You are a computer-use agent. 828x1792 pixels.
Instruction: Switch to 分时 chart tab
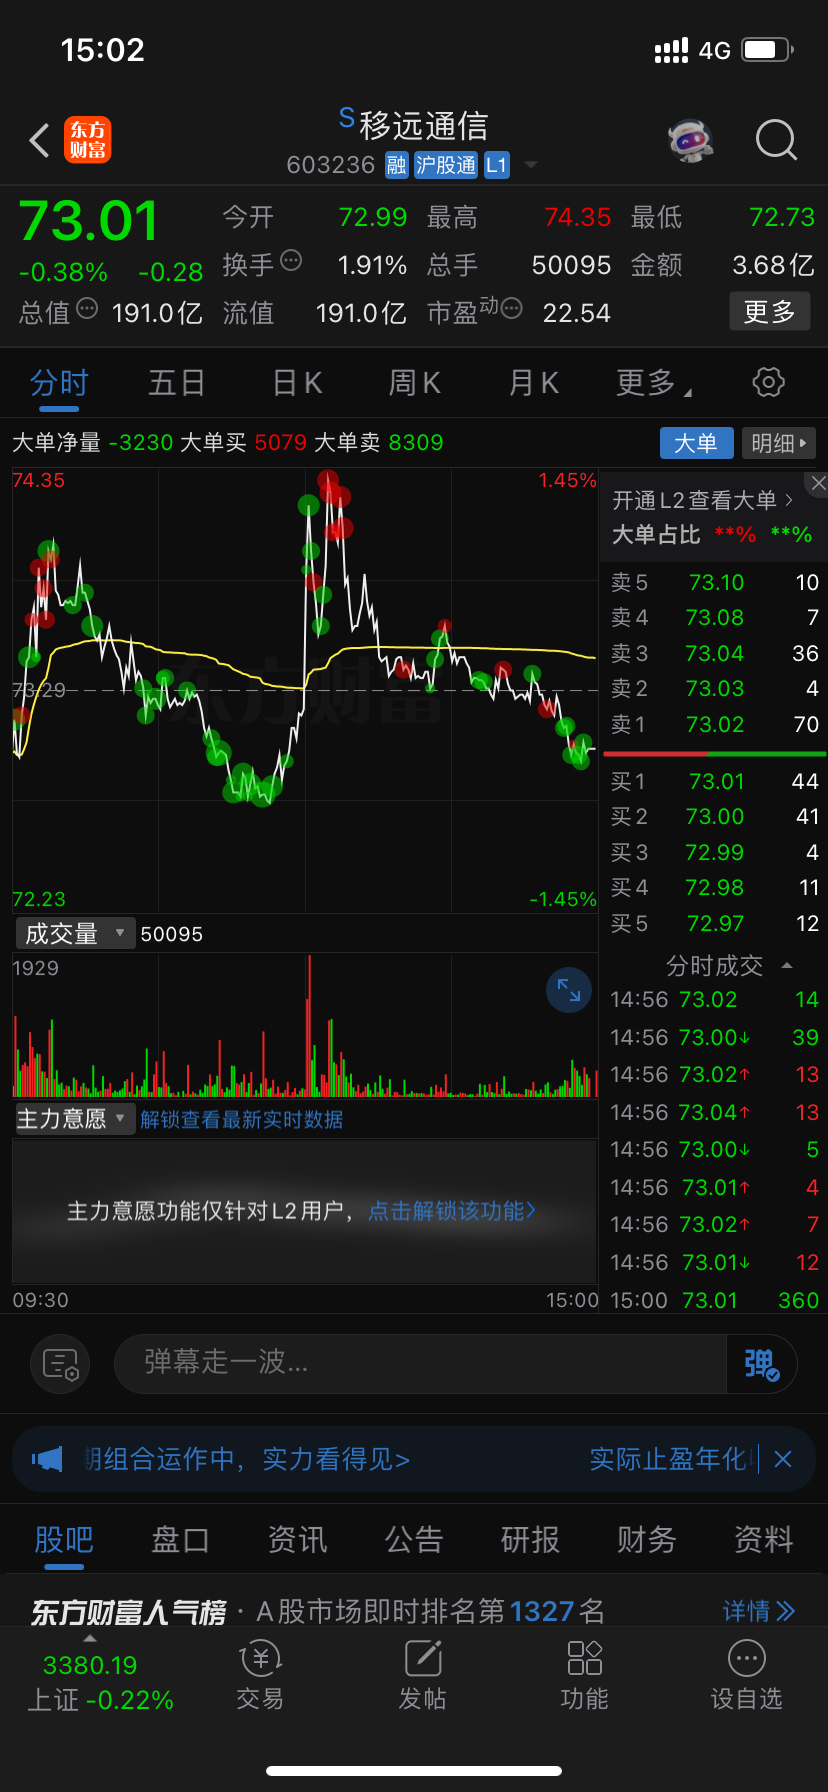click(x=59, y=383)
